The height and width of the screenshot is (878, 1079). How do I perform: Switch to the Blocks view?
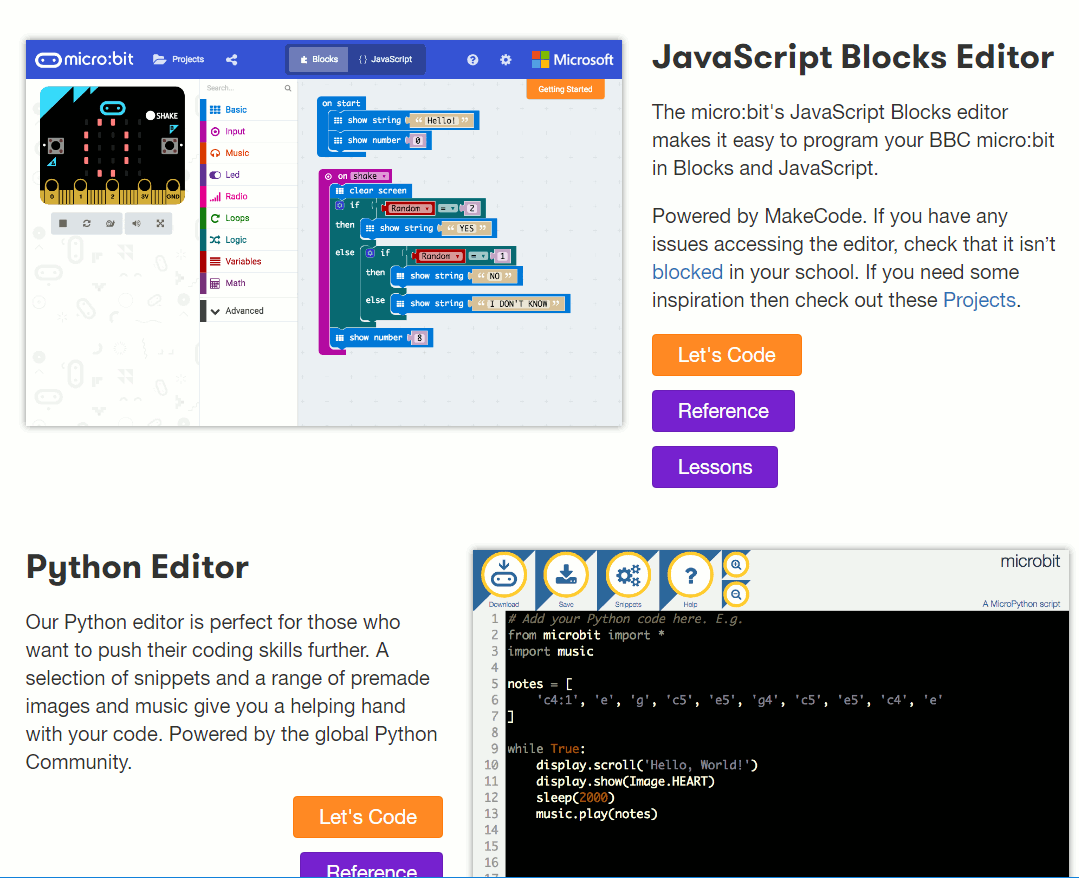319,59
